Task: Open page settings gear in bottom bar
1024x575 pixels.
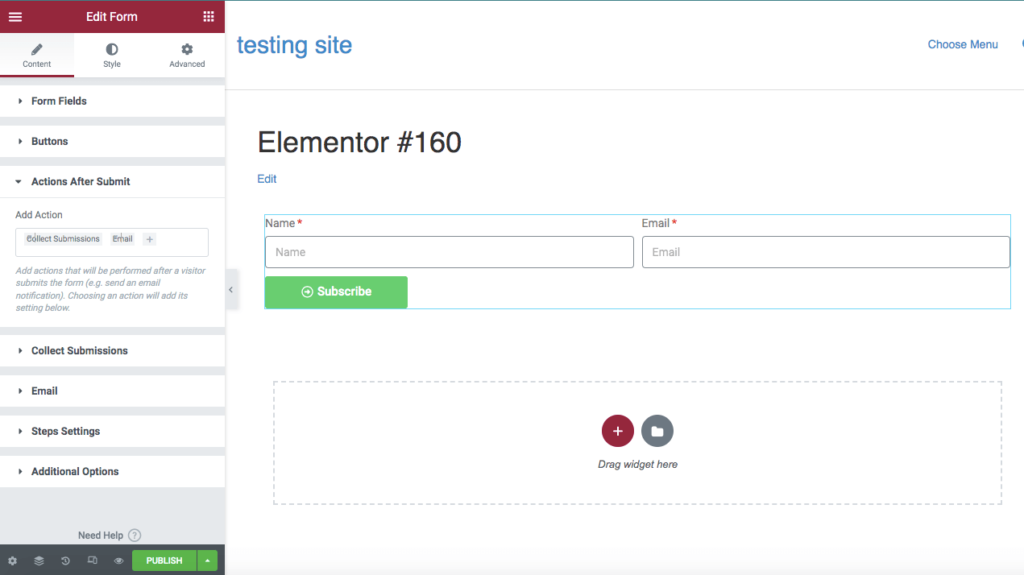Action: point(12,561)
